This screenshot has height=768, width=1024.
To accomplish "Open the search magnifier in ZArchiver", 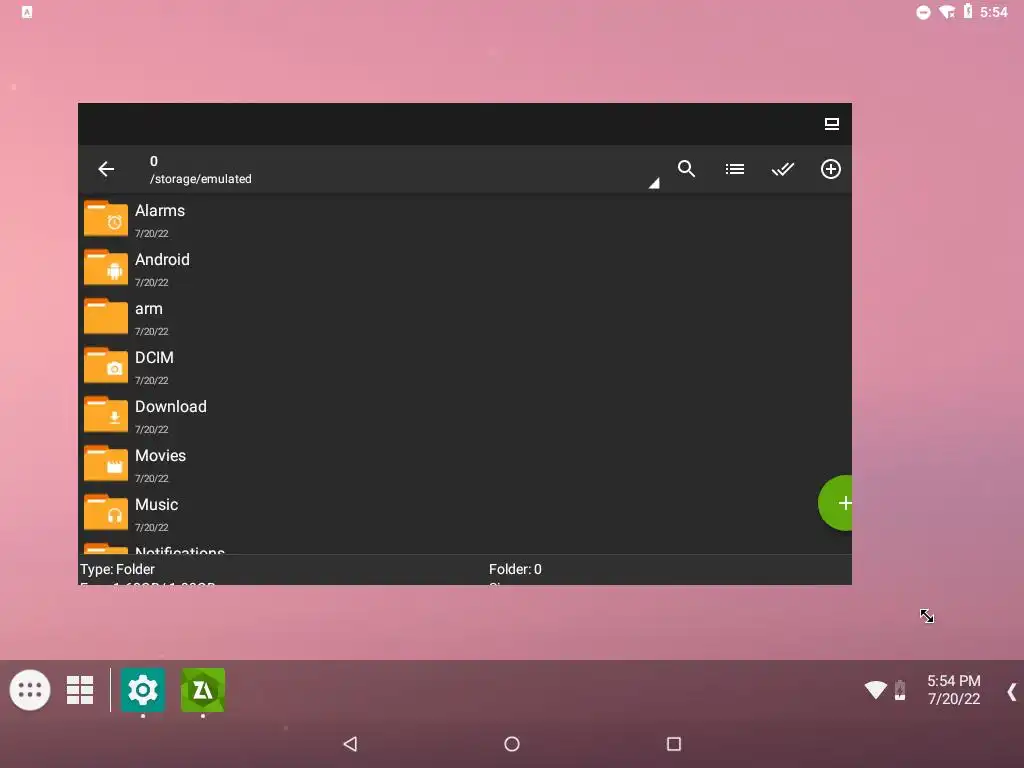I will (686, 168).
